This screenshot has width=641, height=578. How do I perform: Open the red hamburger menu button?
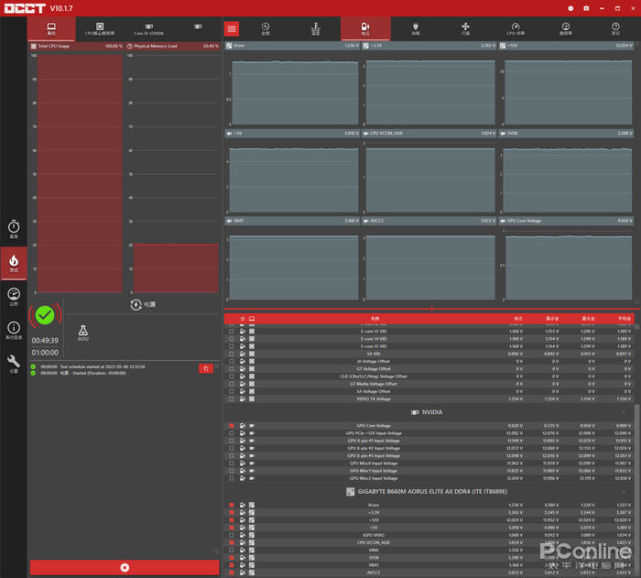click(231, 29)
